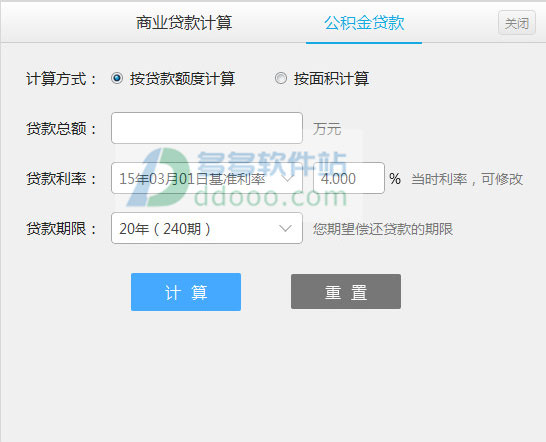This screenshot has height=442, width=546.
Task: Click the 当时利率，可修改 hint text
Action: click(x=467, y=179)
